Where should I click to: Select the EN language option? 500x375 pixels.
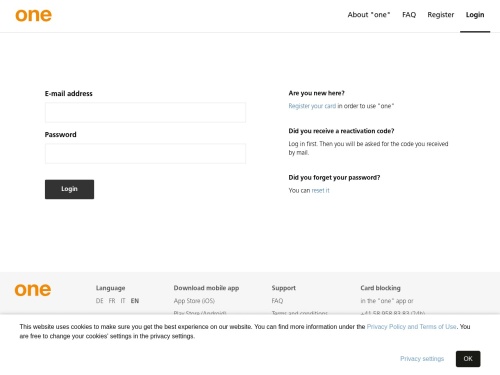(135, 301)
